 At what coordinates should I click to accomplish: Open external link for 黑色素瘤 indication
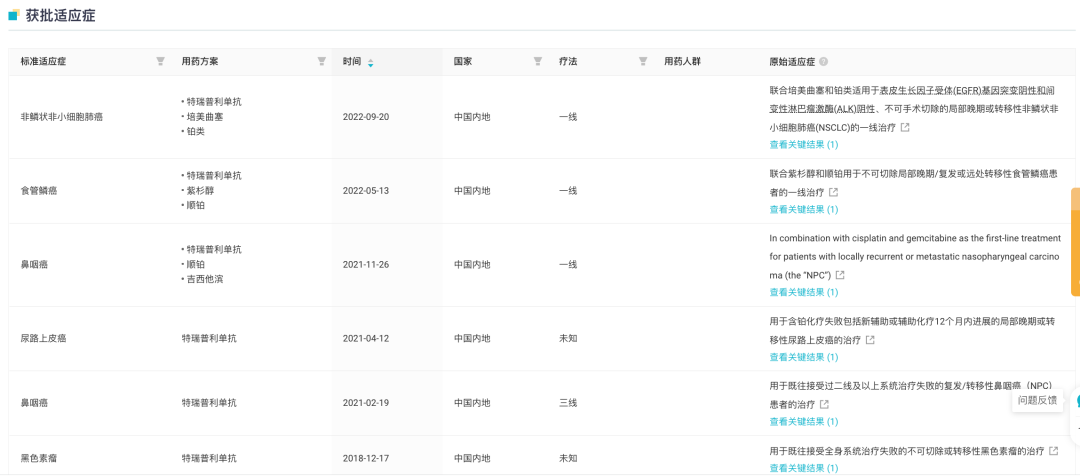click(x=1053, y=451)
